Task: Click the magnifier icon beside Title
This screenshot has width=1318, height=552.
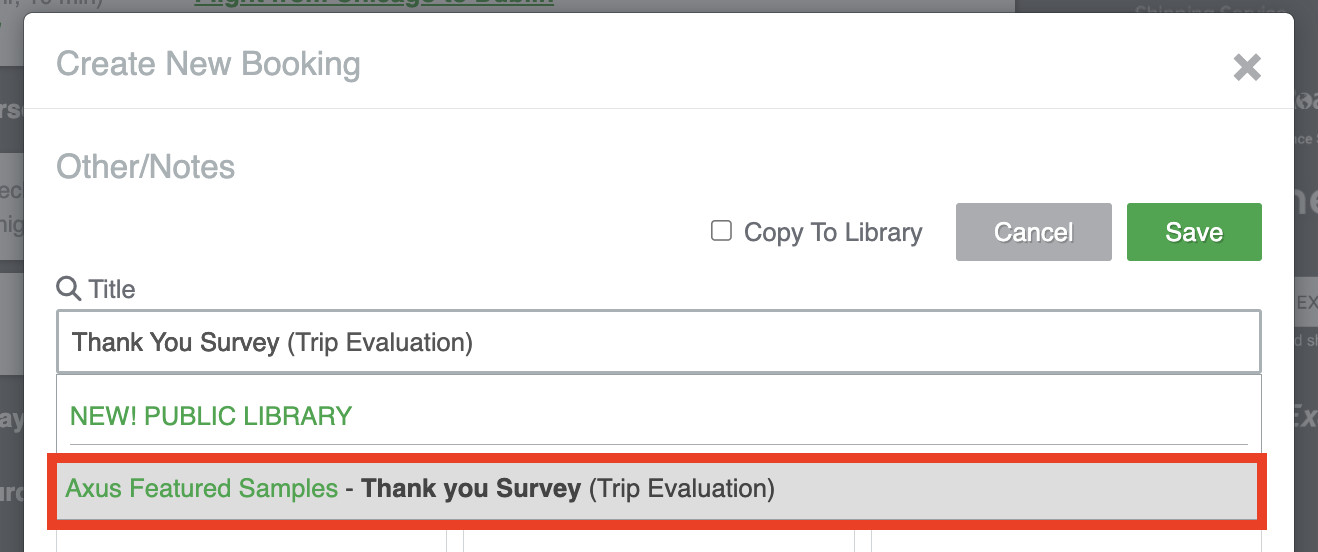Action: click(x=68, y=289)
